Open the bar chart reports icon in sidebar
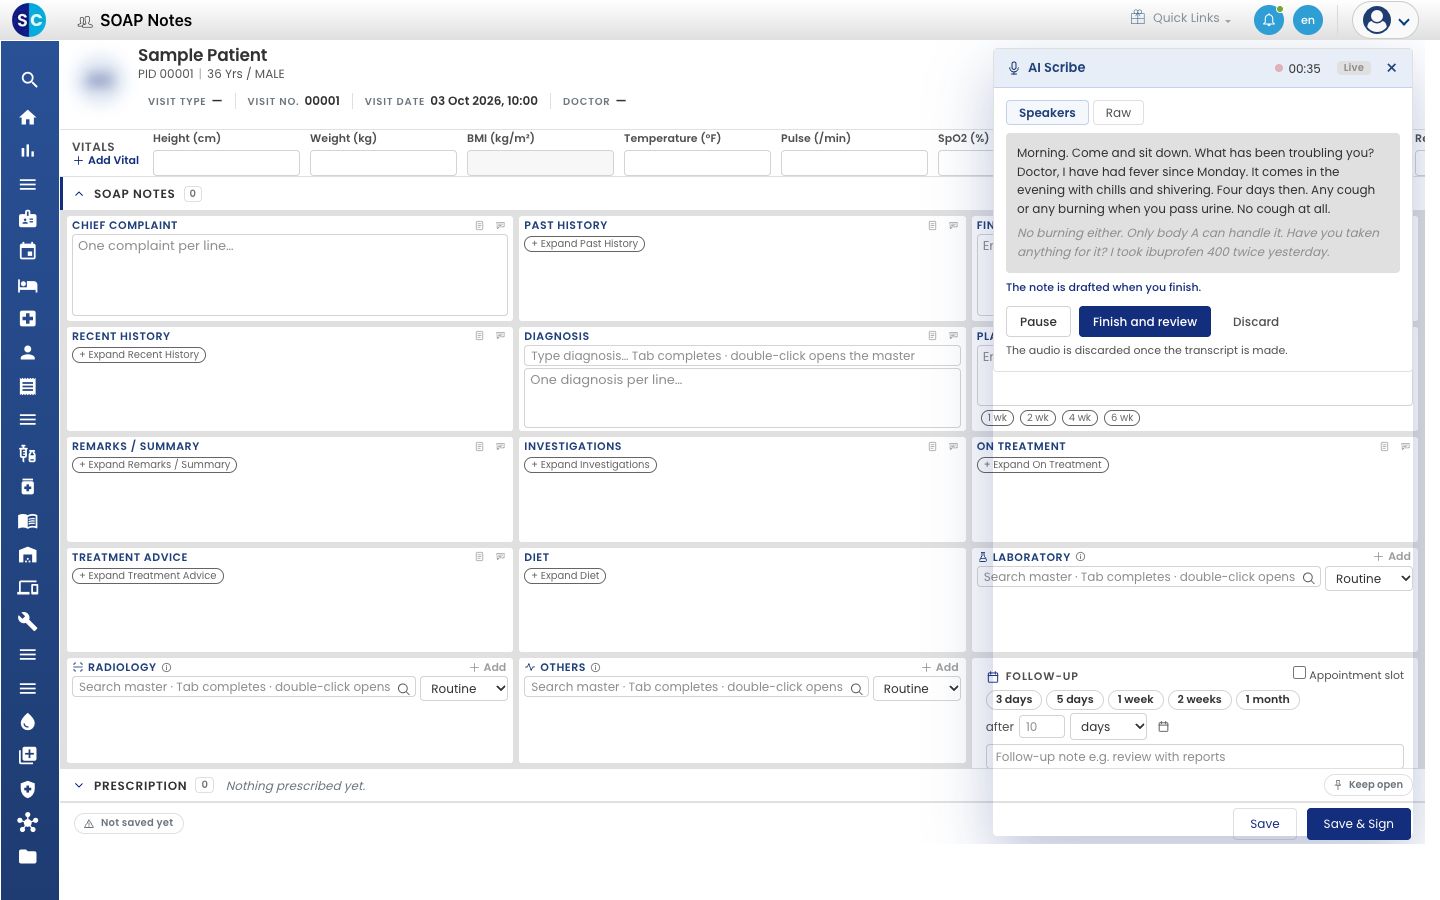1440x900 pixels. (x=28, y=151)
